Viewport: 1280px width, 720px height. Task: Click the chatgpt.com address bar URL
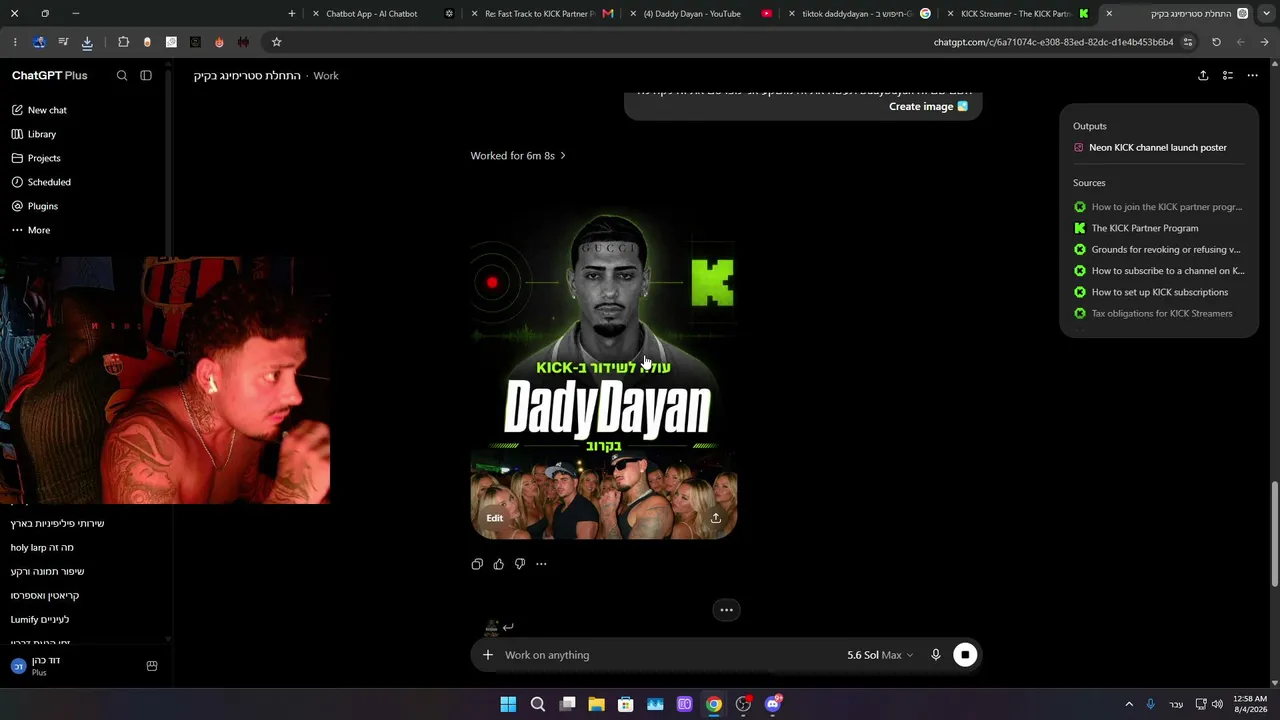click(1053, 42)
